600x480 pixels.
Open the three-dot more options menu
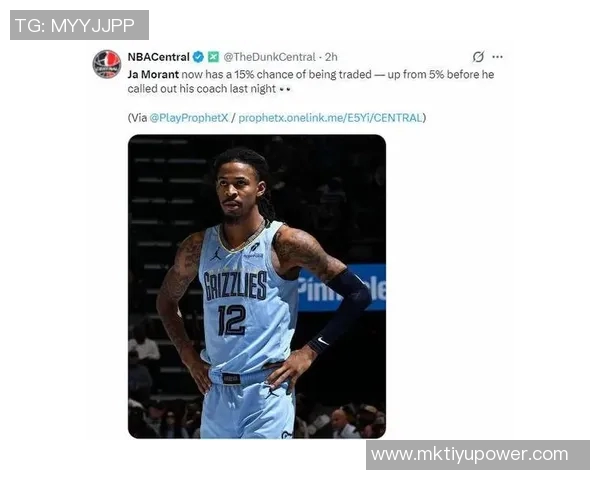497,57
